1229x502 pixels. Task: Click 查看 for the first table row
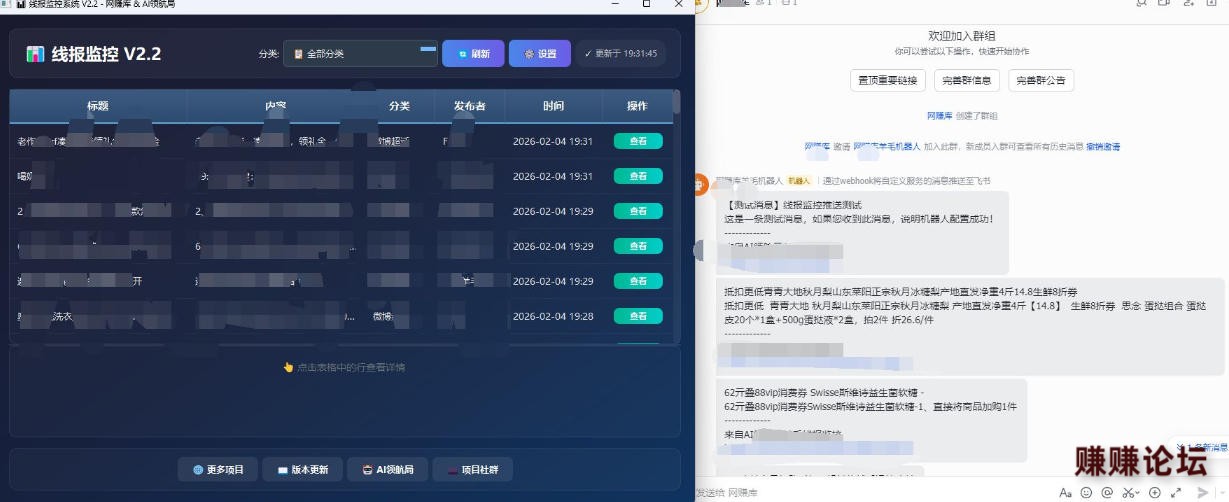coord(637,142)
